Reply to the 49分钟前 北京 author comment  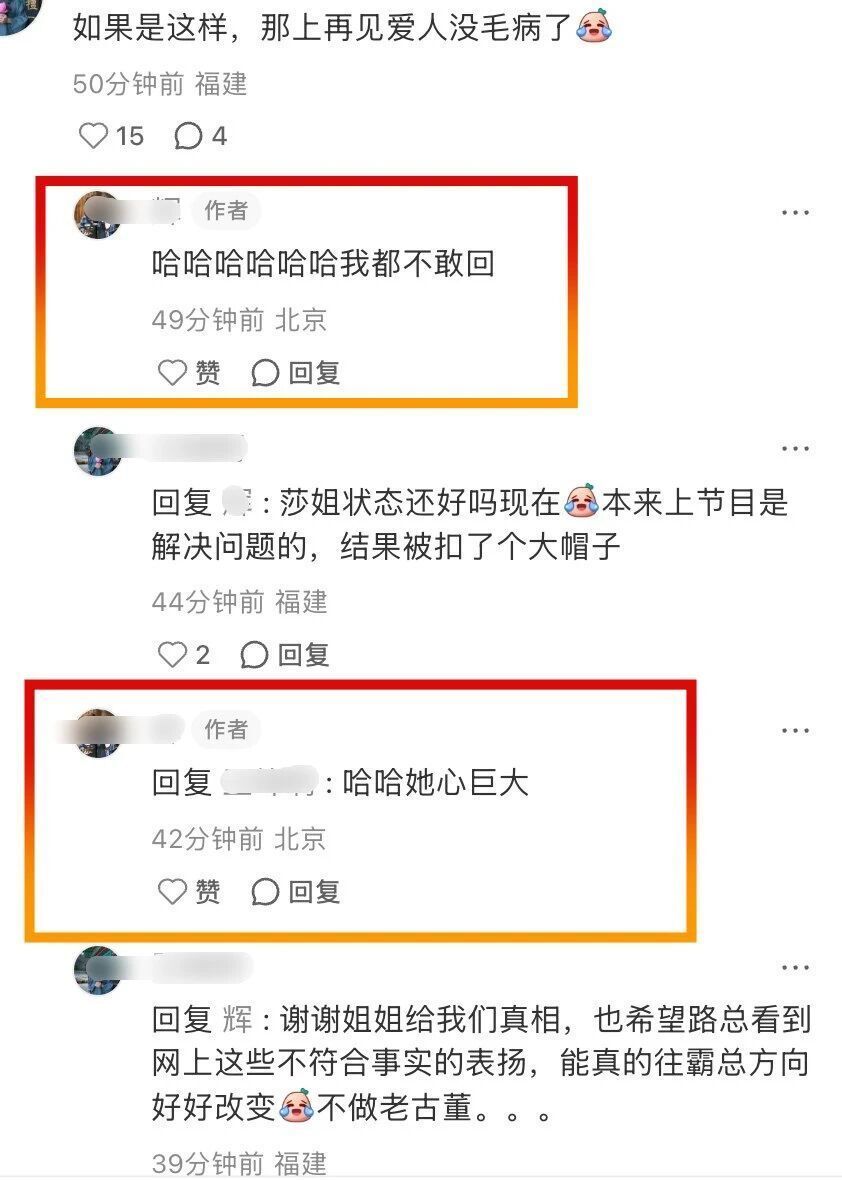[x=296, y=373]
